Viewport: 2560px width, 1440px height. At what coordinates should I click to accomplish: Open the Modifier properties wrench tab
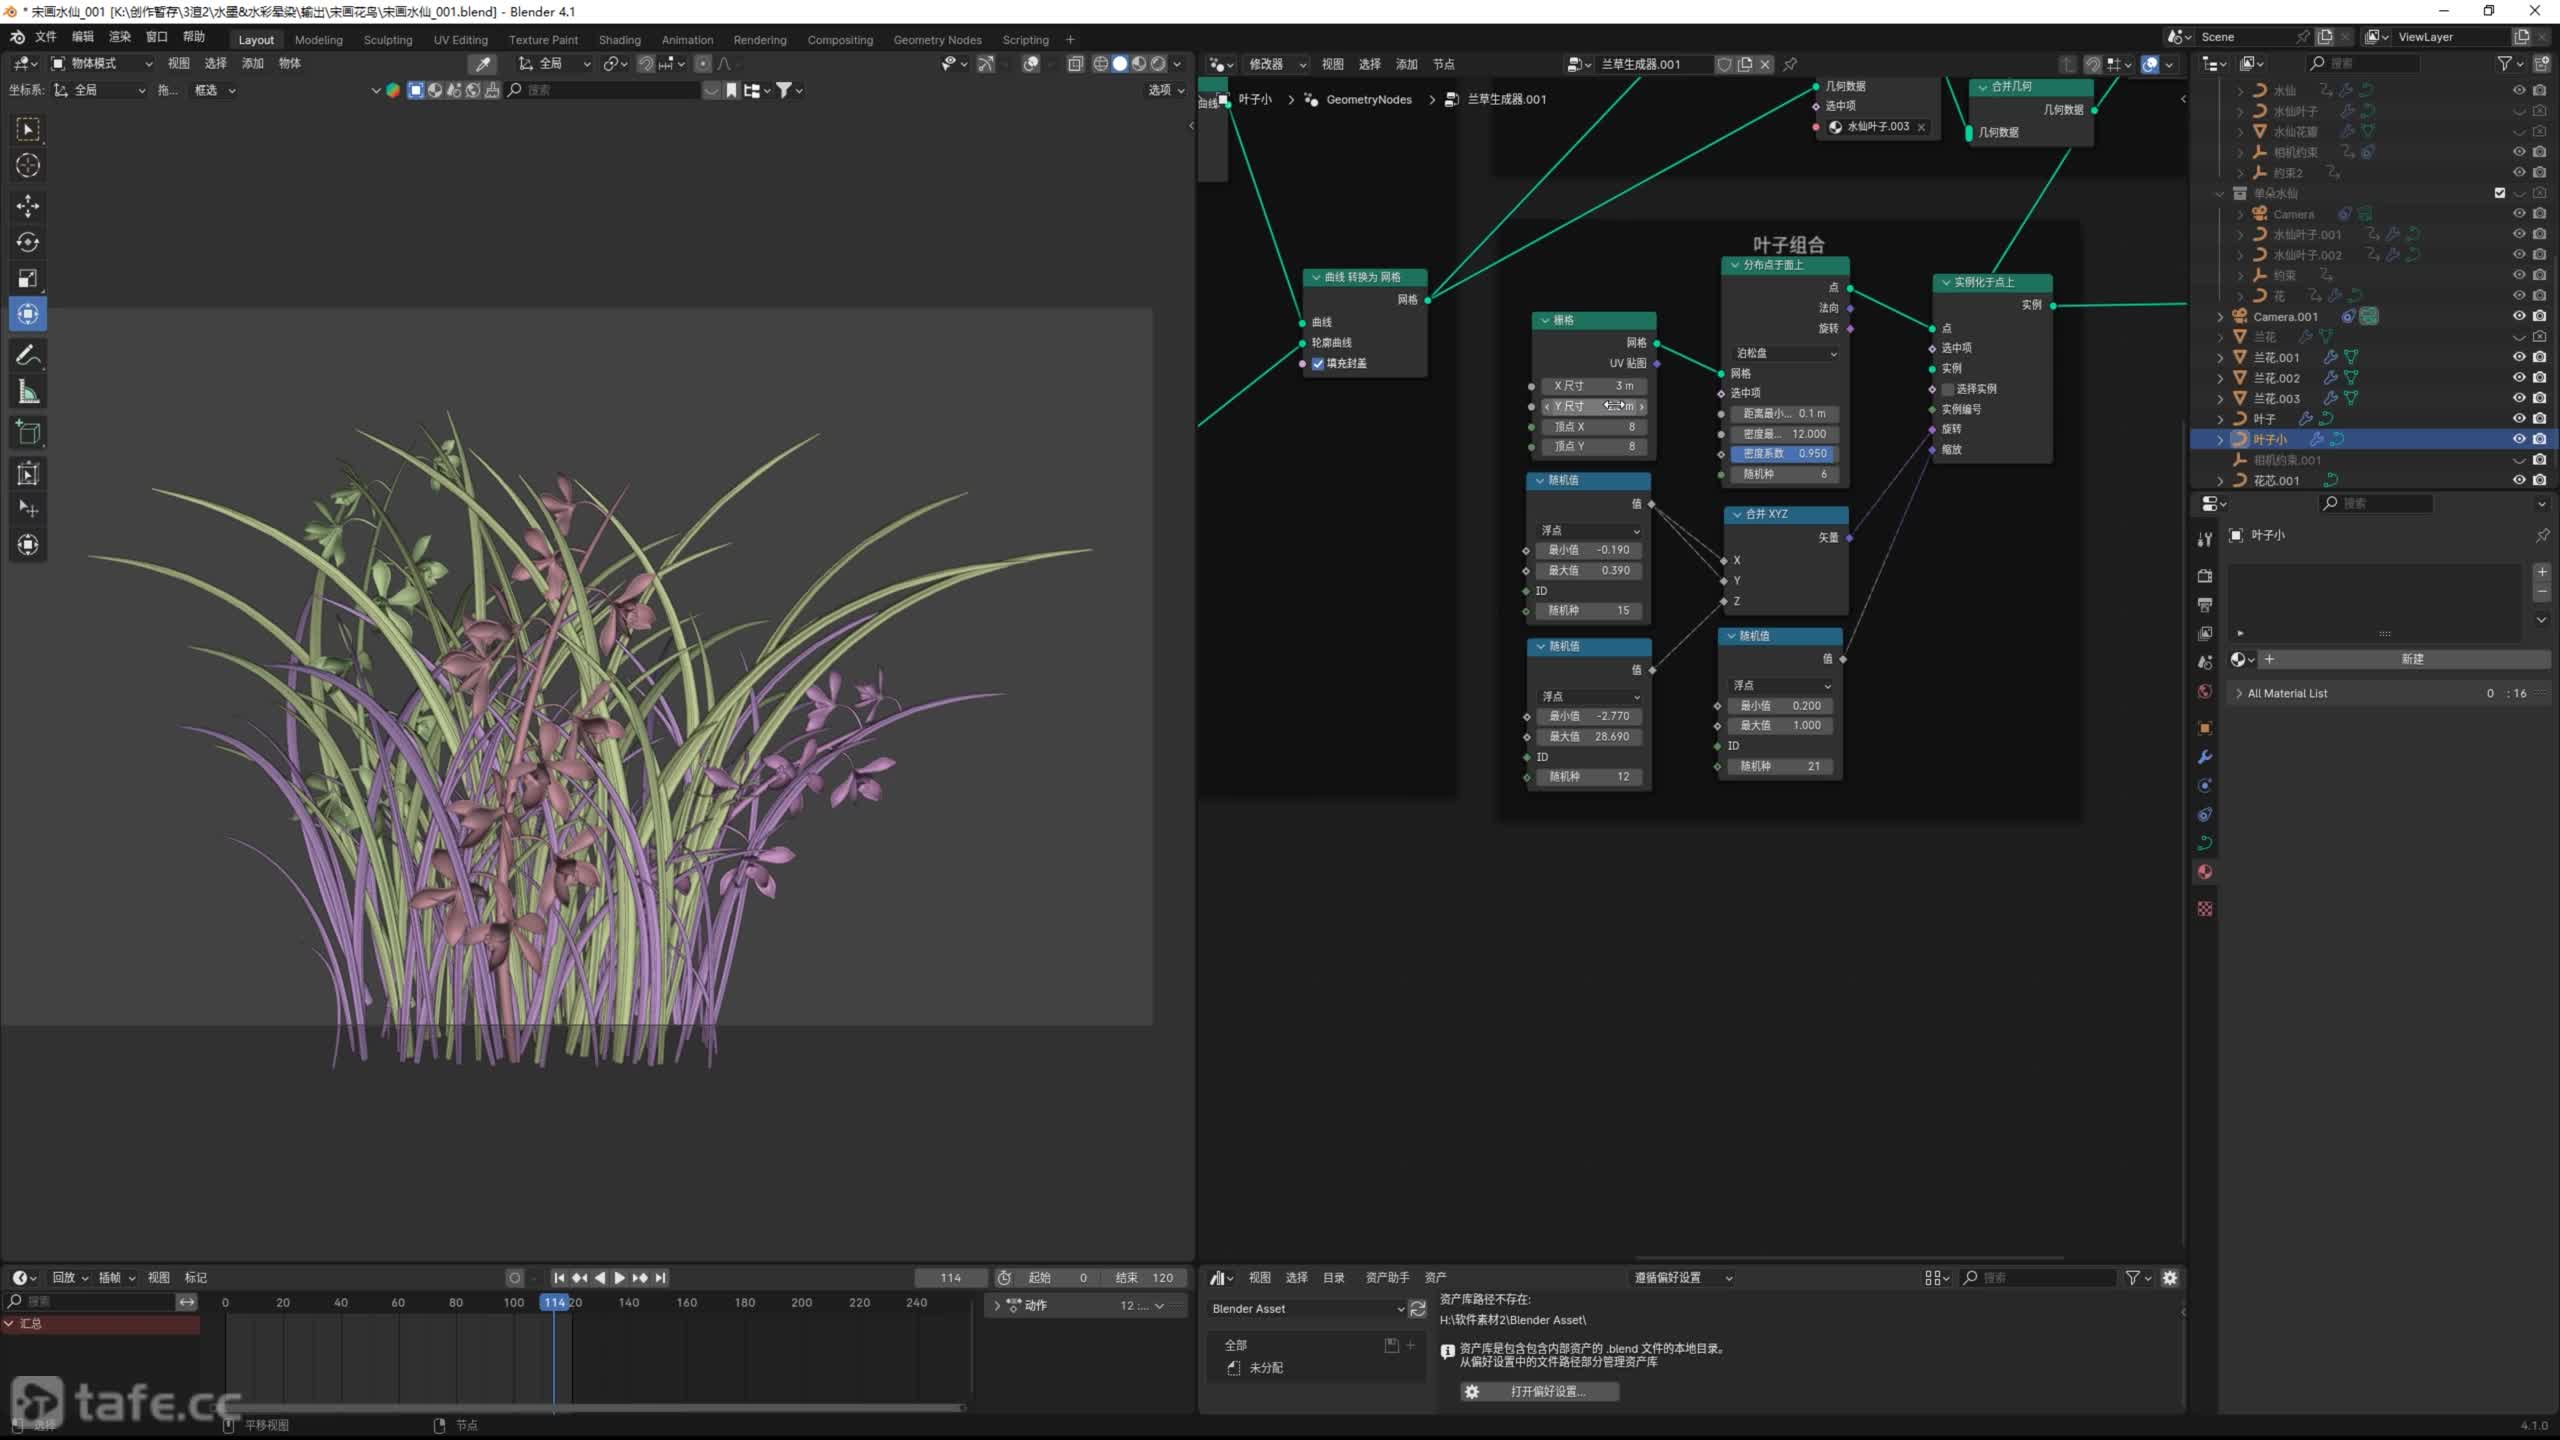pos(2205,757)
